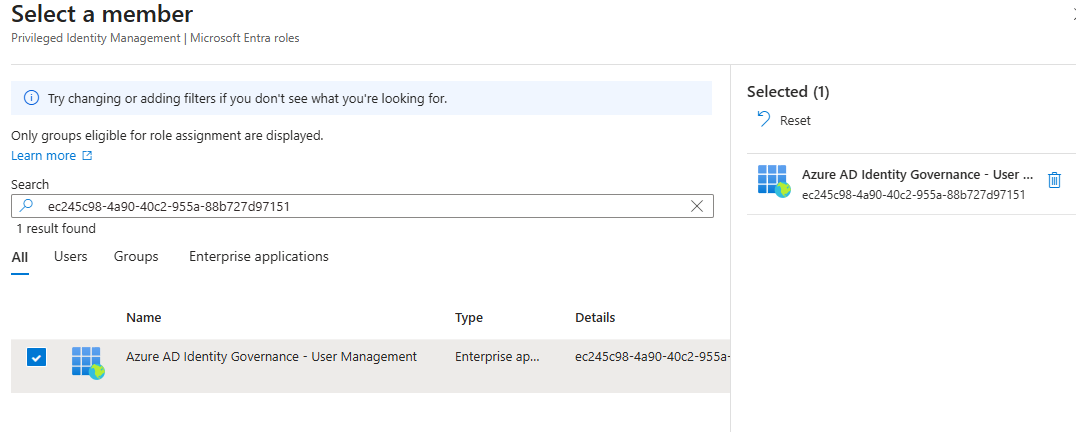Switch to the All tab
This screenshot has width=1076, height=432.
(x=20, y=257)
